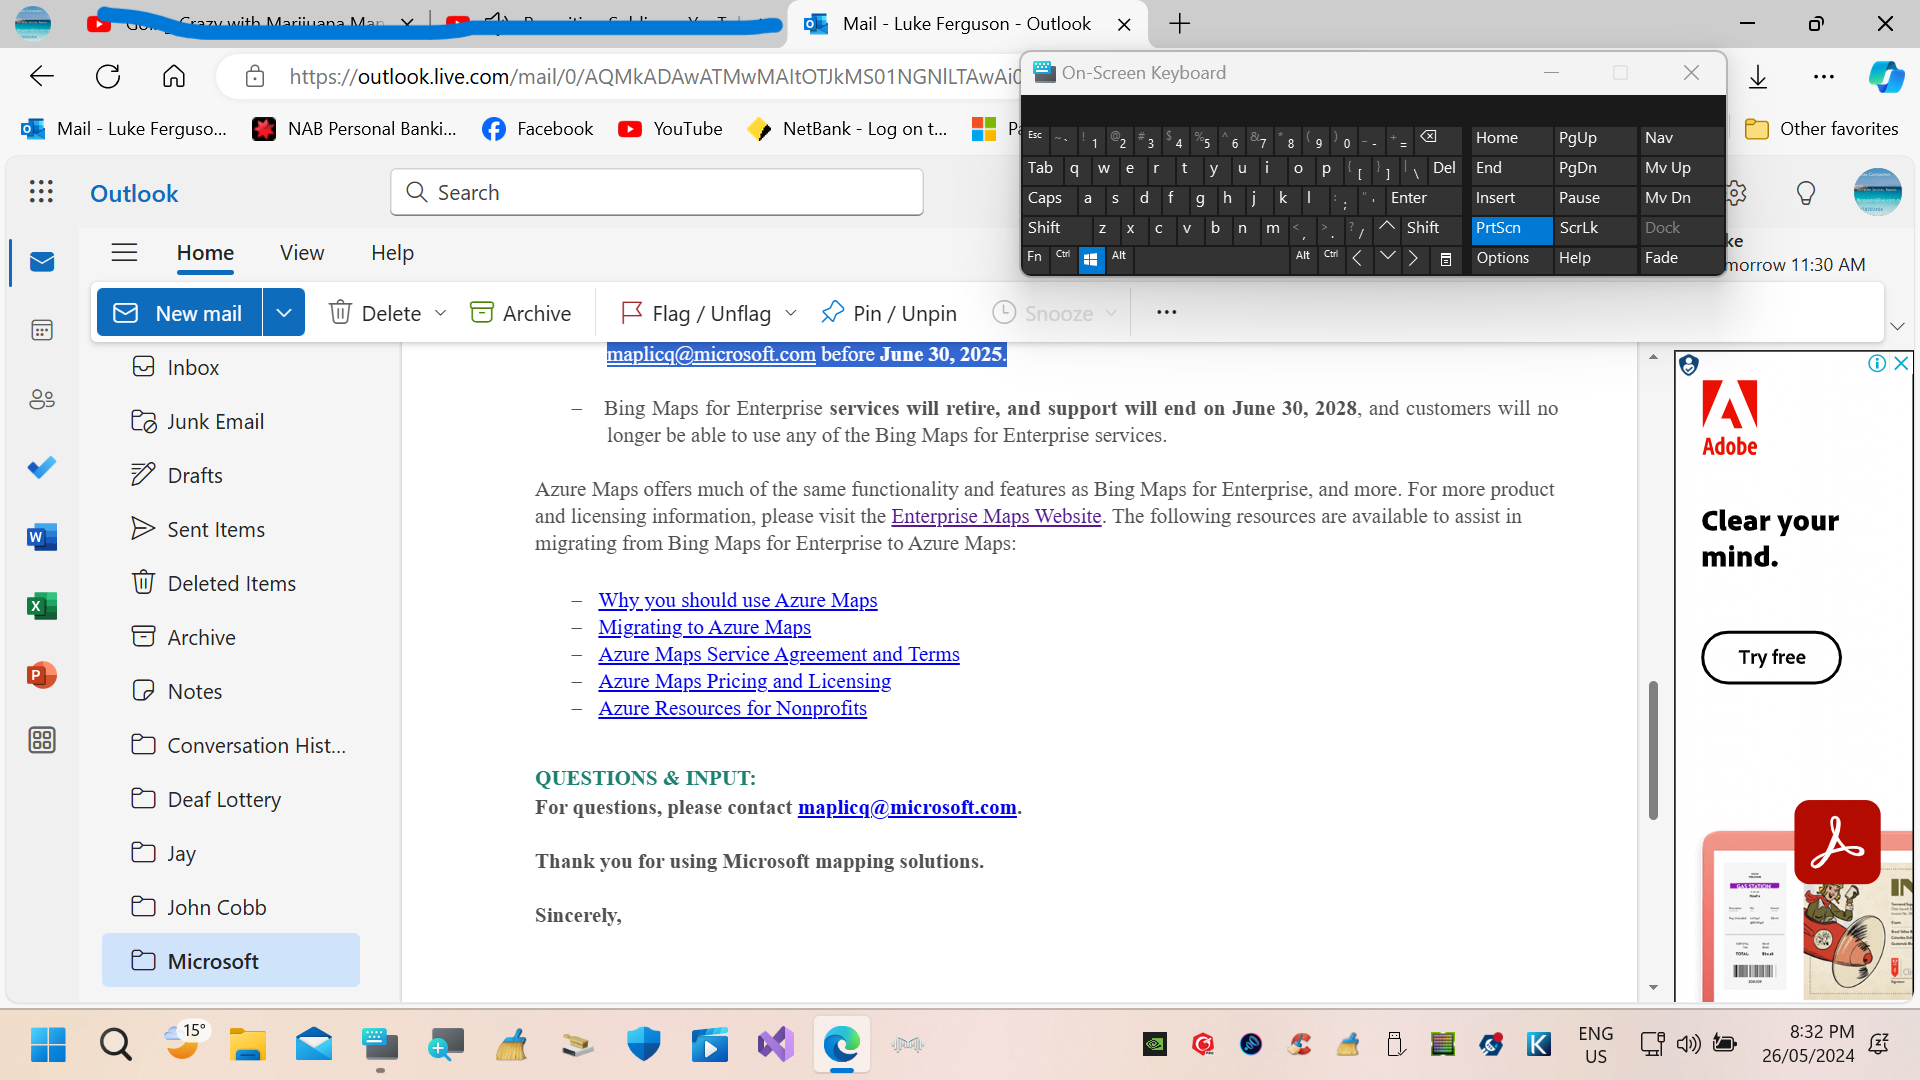Open Other favorites folder
This screenshot has height=1080, width=1920.
1821,129
